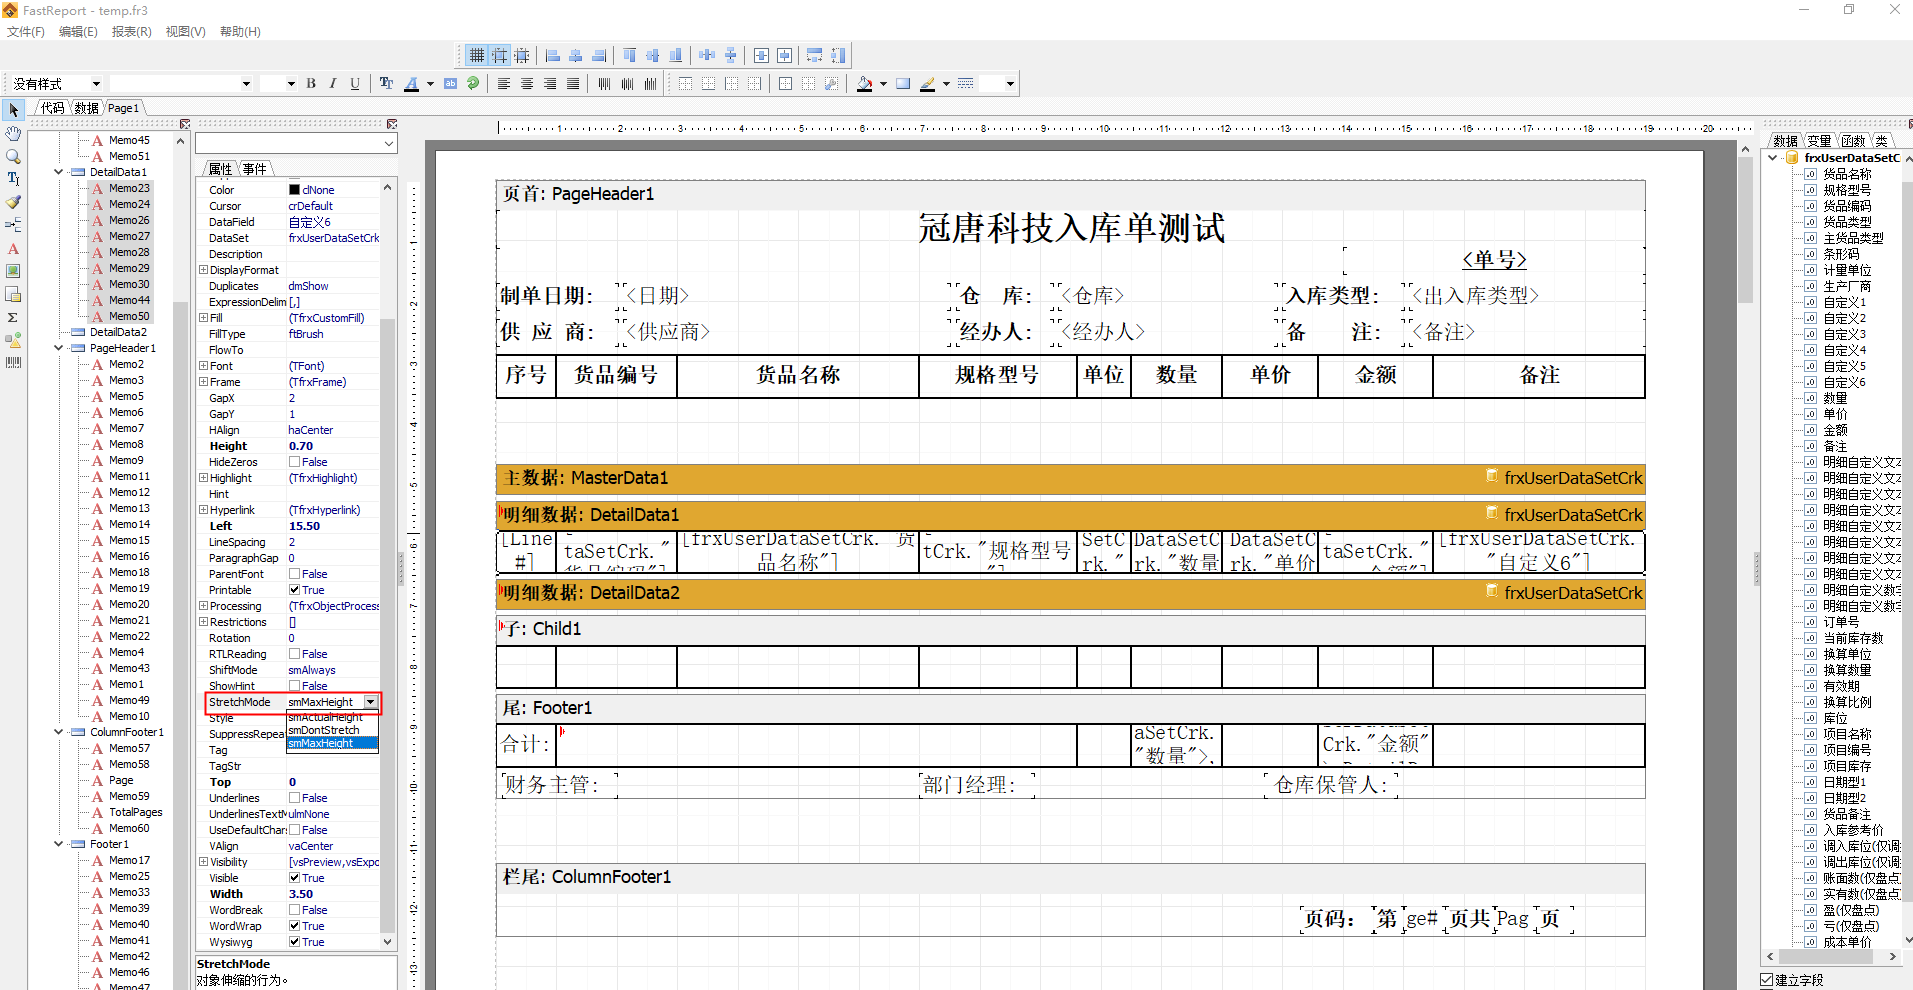Enable WordBreak checkbox
This screenshot has width=1913, height=990.
coord(294,910)
